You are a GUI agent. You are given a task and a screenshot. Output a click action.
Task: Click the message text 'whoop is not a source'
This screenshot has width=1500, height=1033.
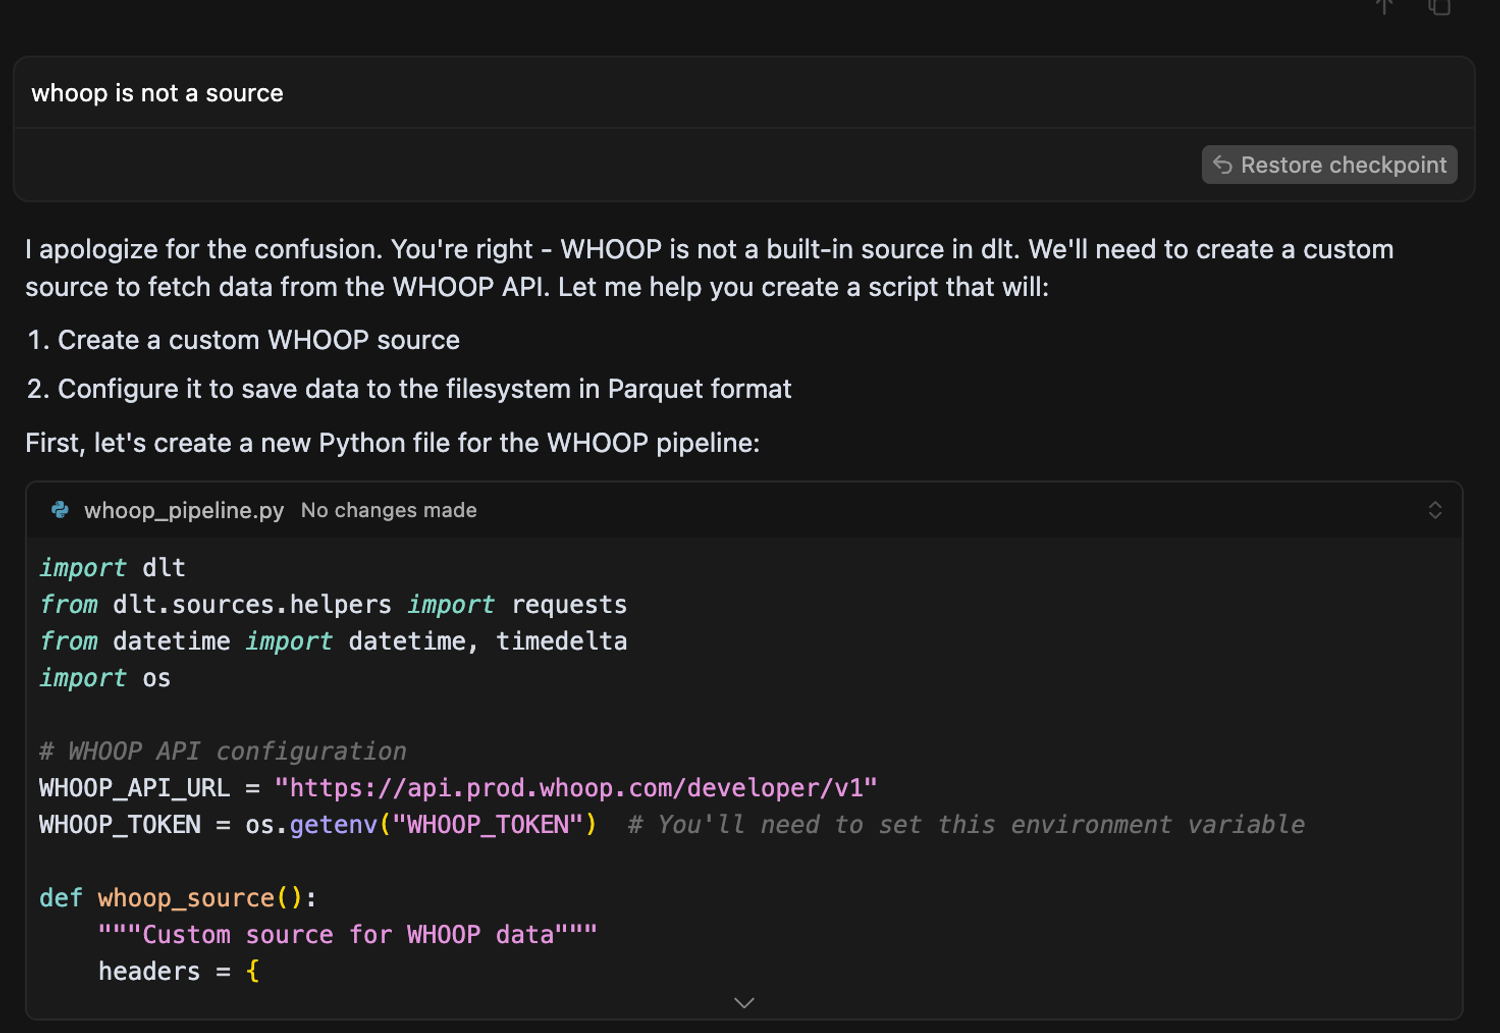coord(157,93)
